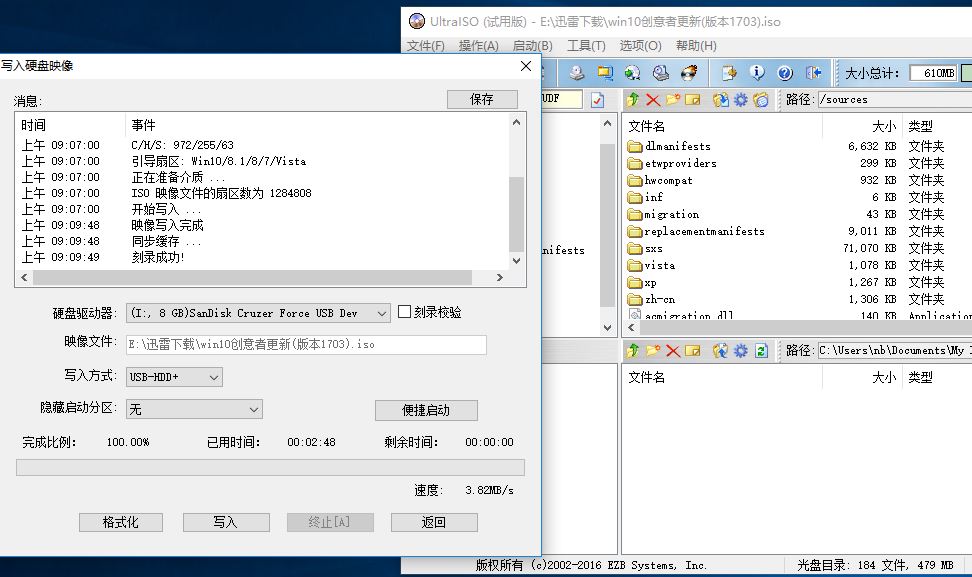Click the write progress bar
The width and height of the screenshot is (972, 577).
pos(270,467)
